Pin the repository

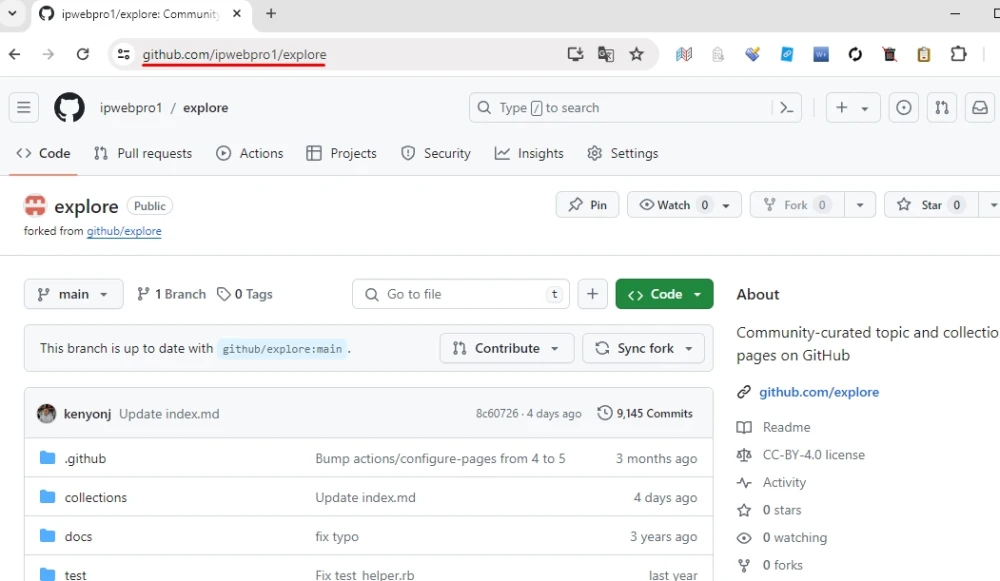[x=587, y=204]
